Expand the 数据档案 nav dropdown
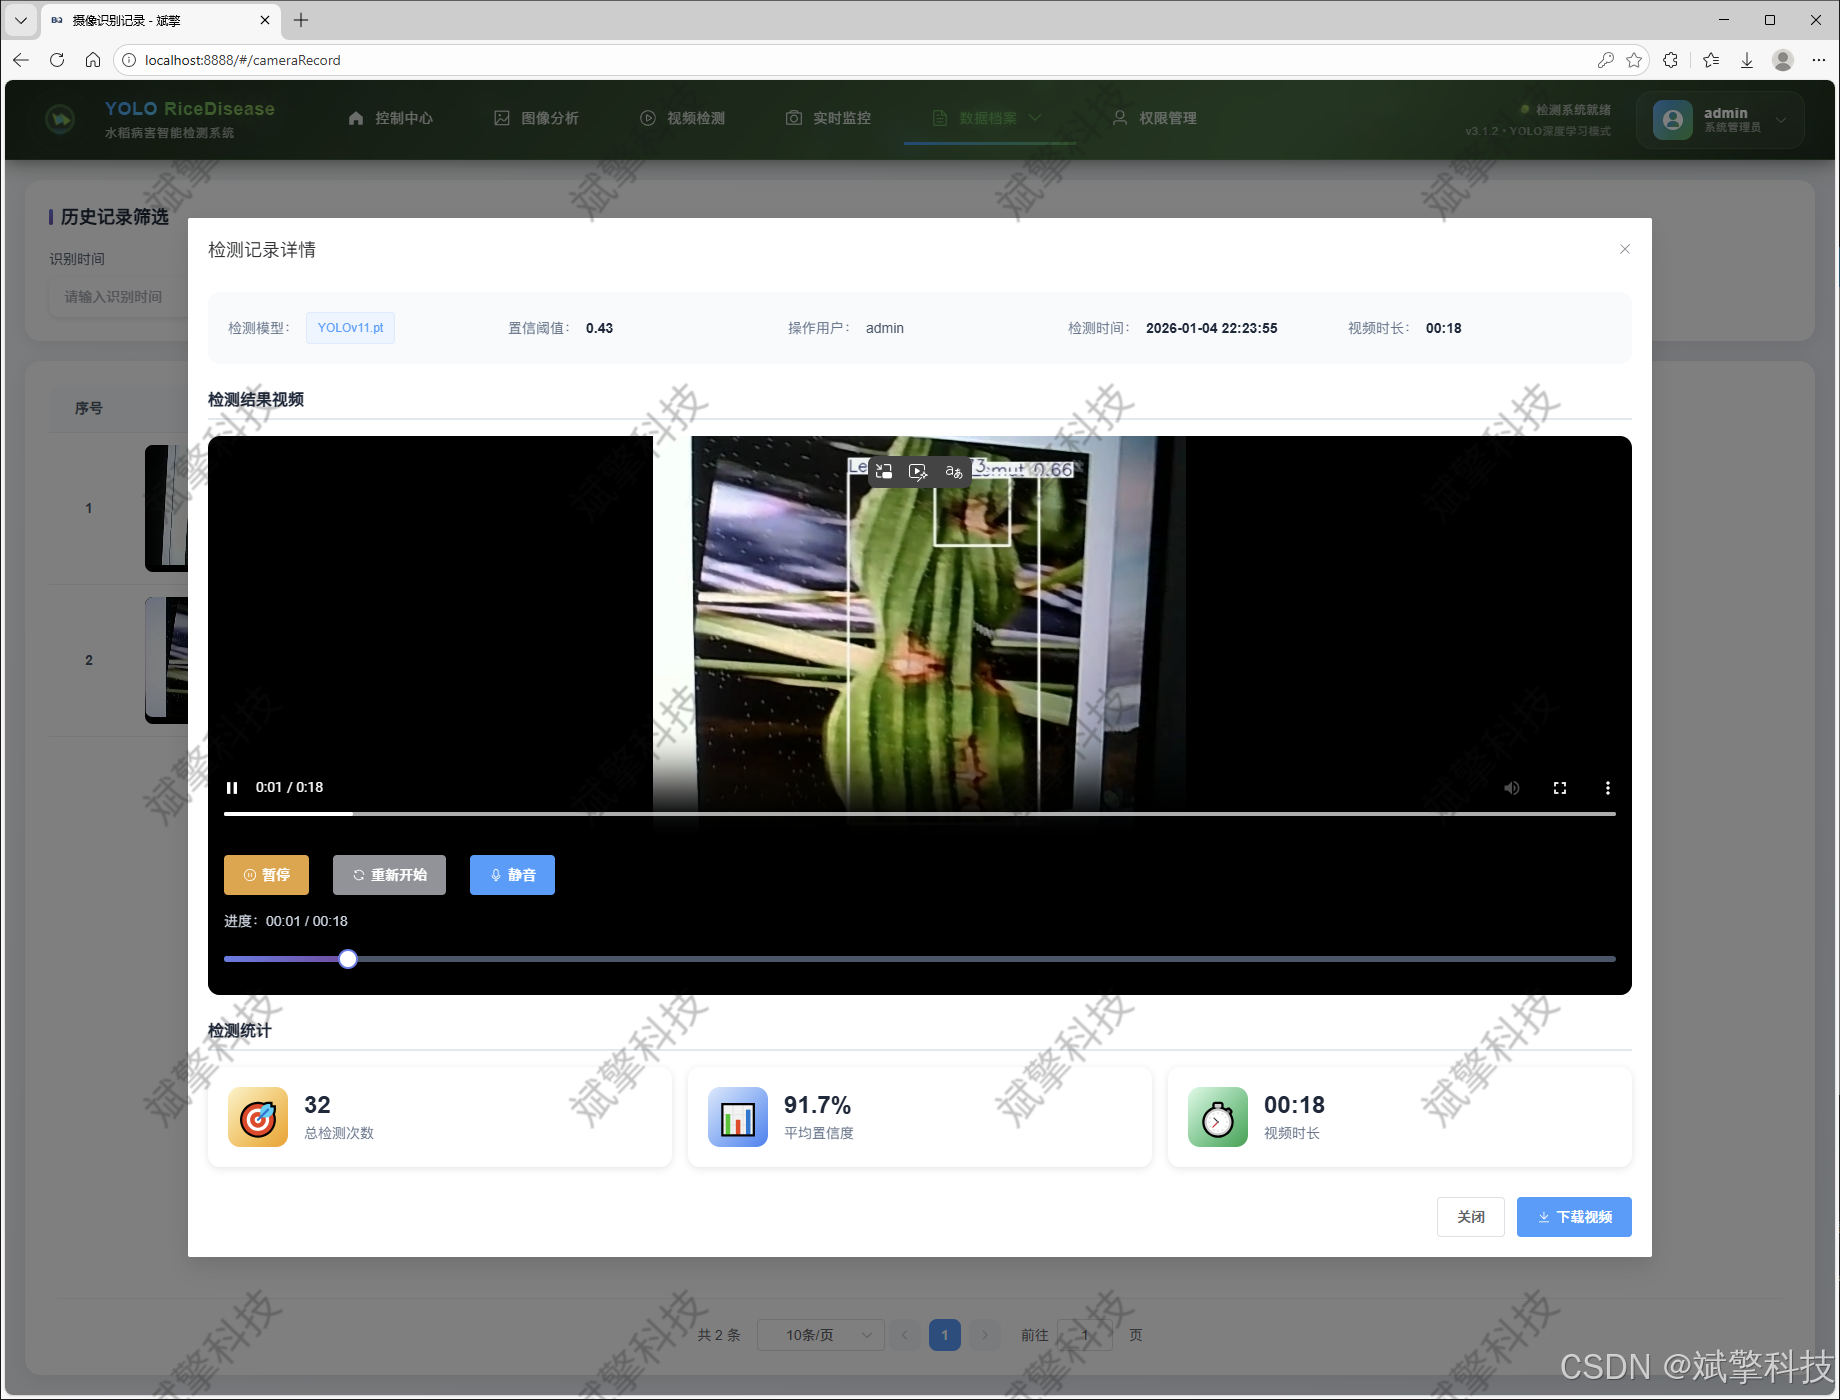Image resolution: width=1840 pixels, height=1400 pixels. [x=988, y=118]
